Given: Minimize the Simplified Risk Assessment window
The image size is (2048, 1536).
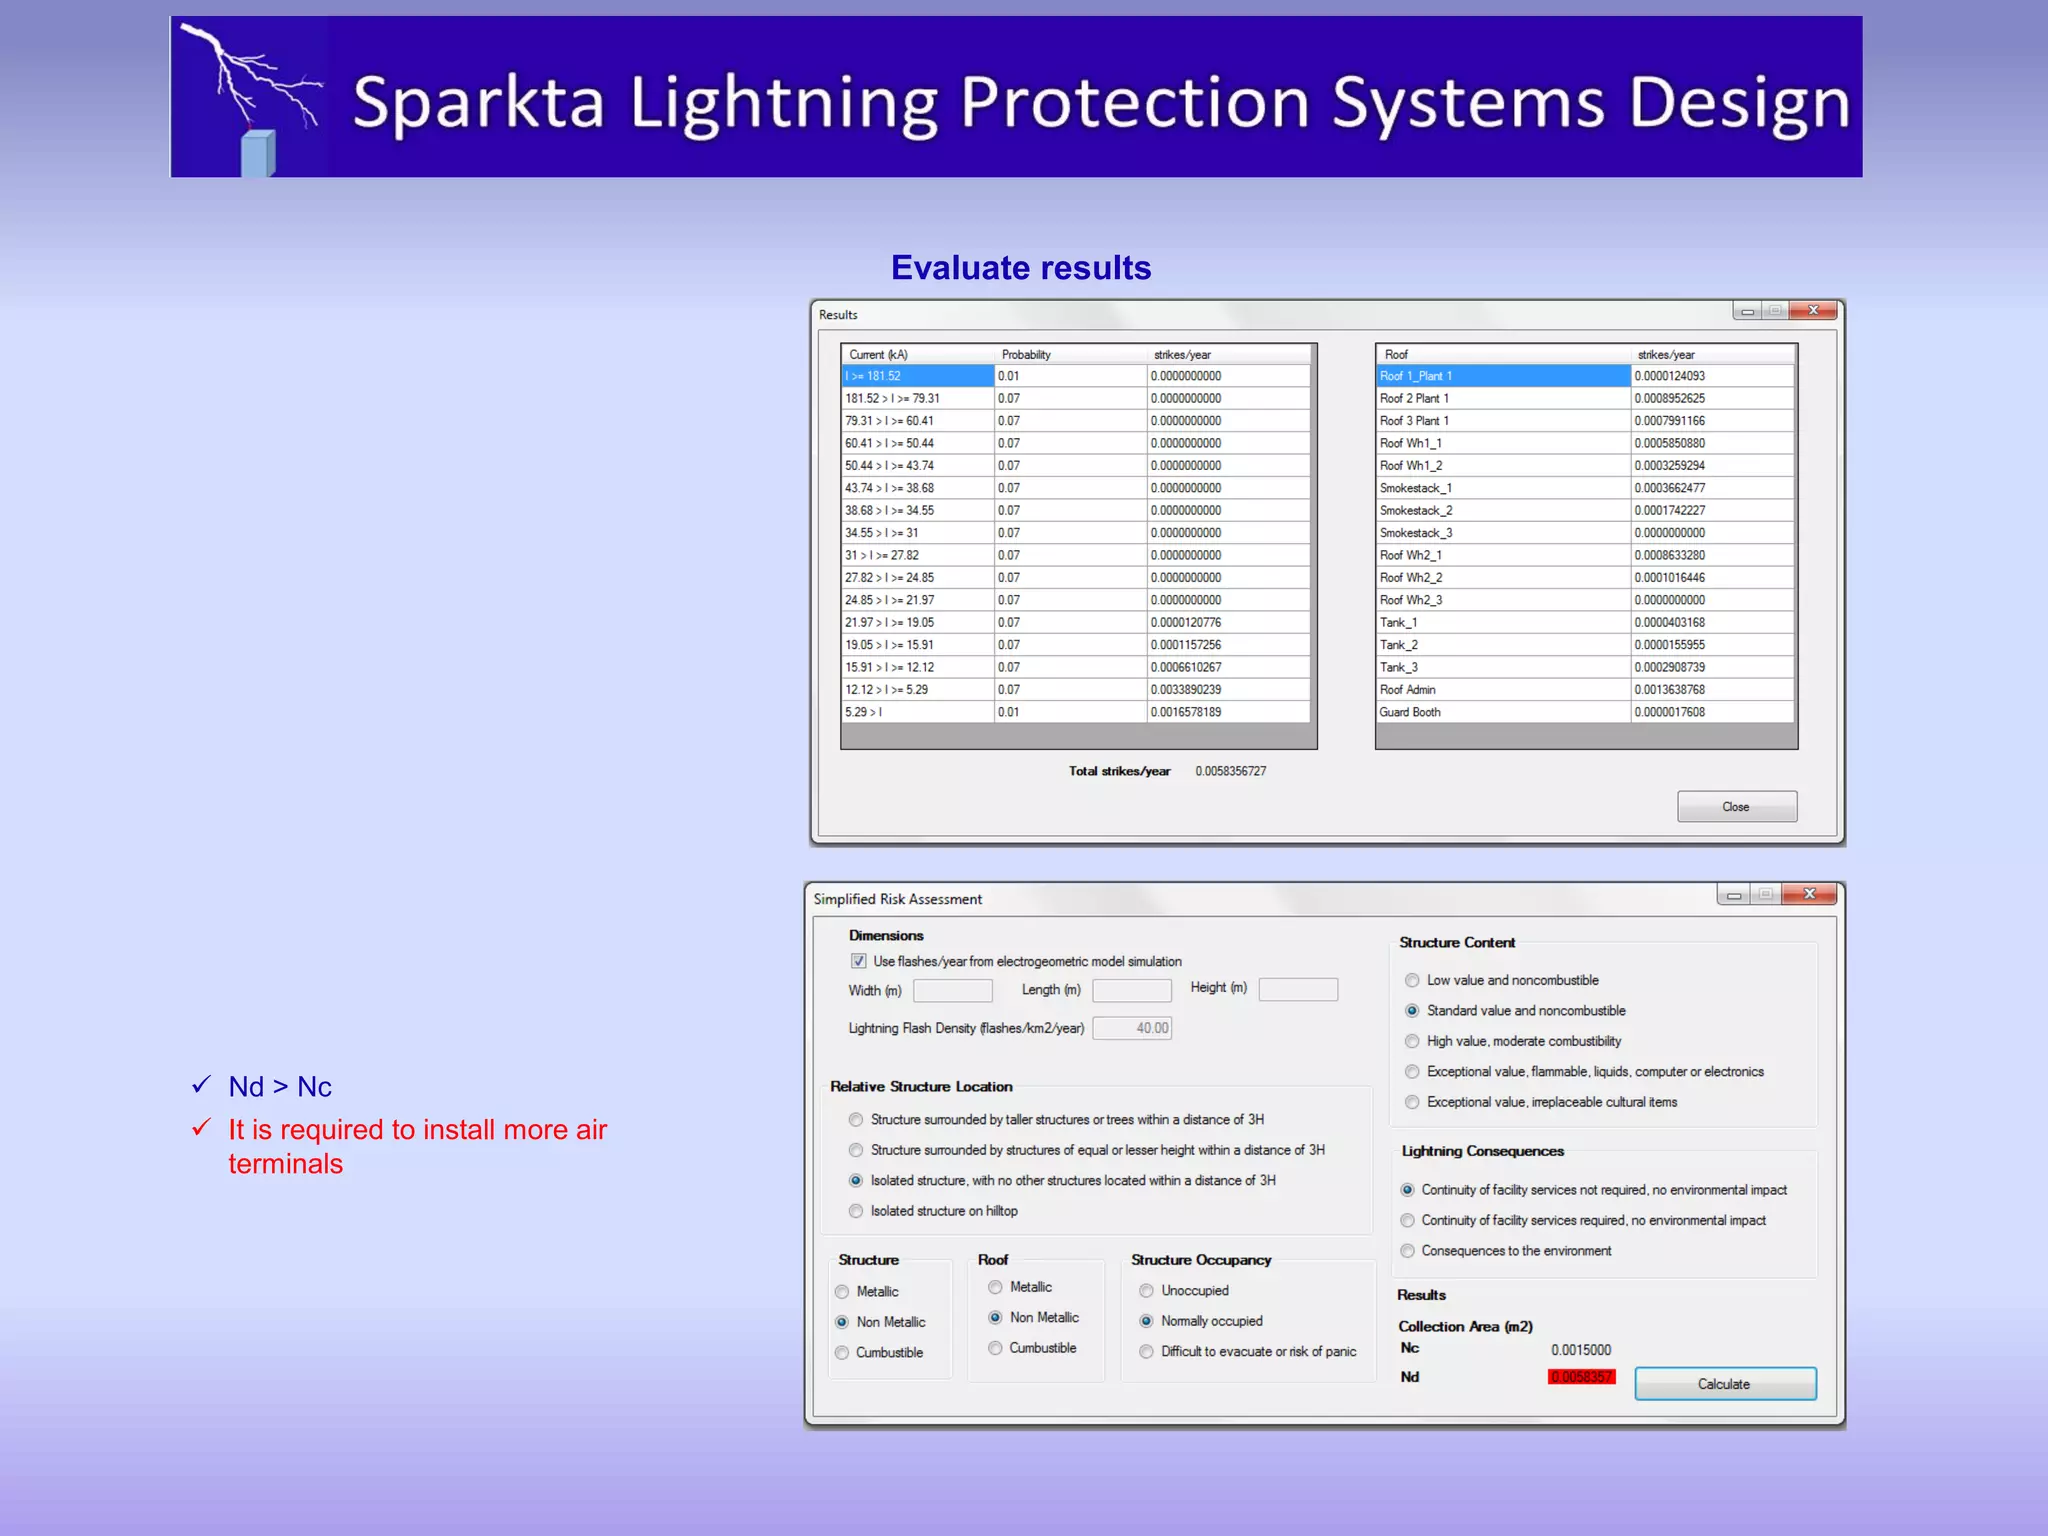Looking at the screenshot, I should pos(1733,894).
